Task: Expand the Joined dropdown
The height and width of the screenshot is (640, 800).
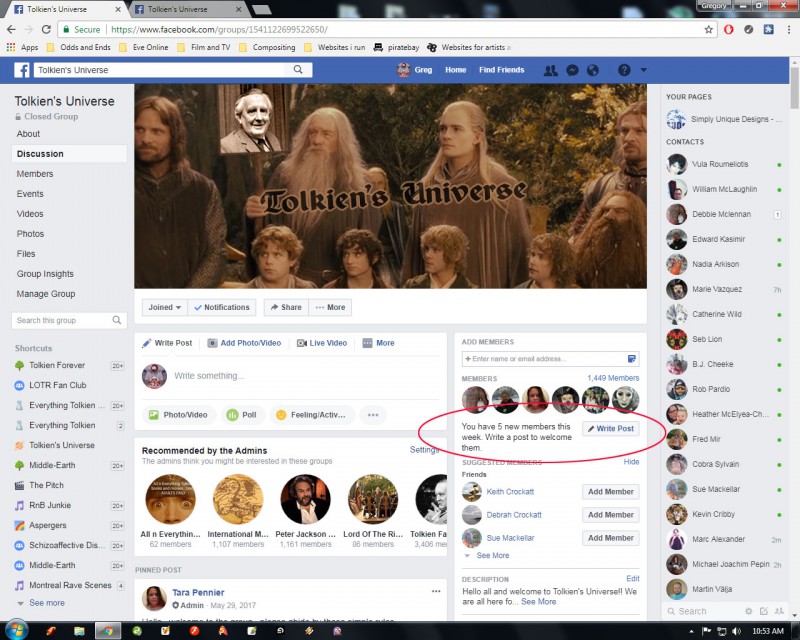Action: [x=165, y=307]
